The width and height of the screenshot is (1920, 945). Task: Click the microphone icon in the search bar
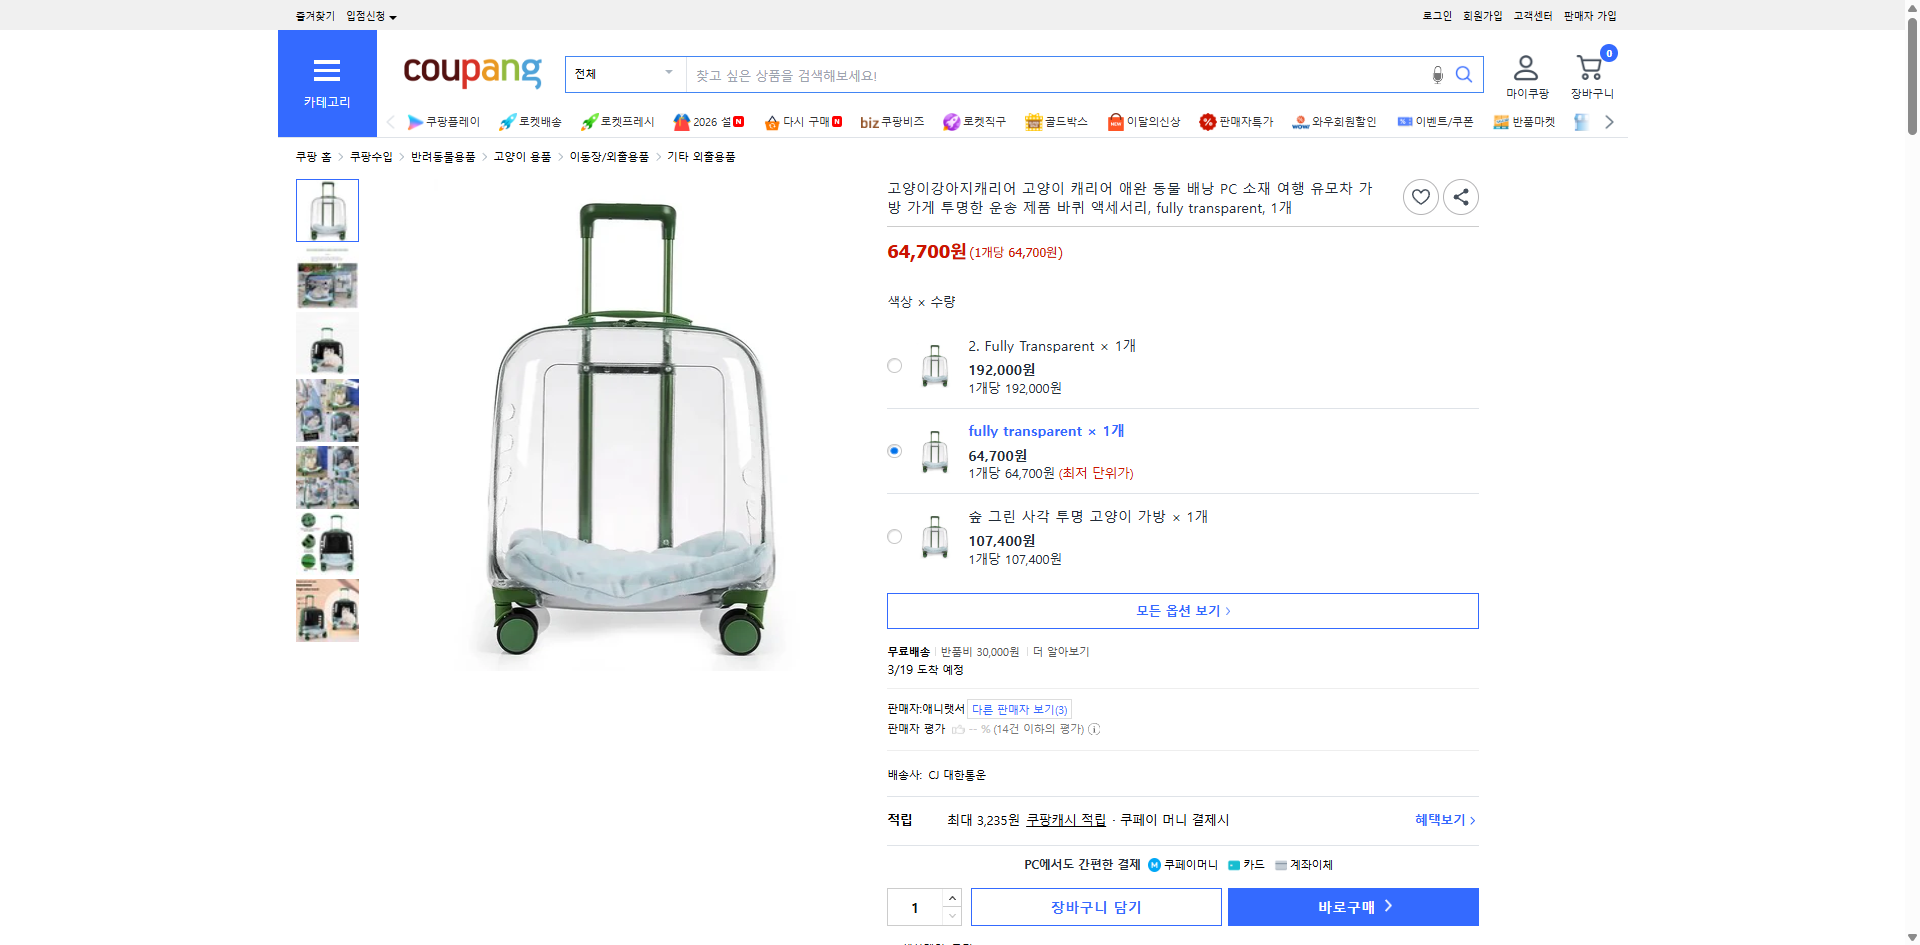pos(1437,74)
